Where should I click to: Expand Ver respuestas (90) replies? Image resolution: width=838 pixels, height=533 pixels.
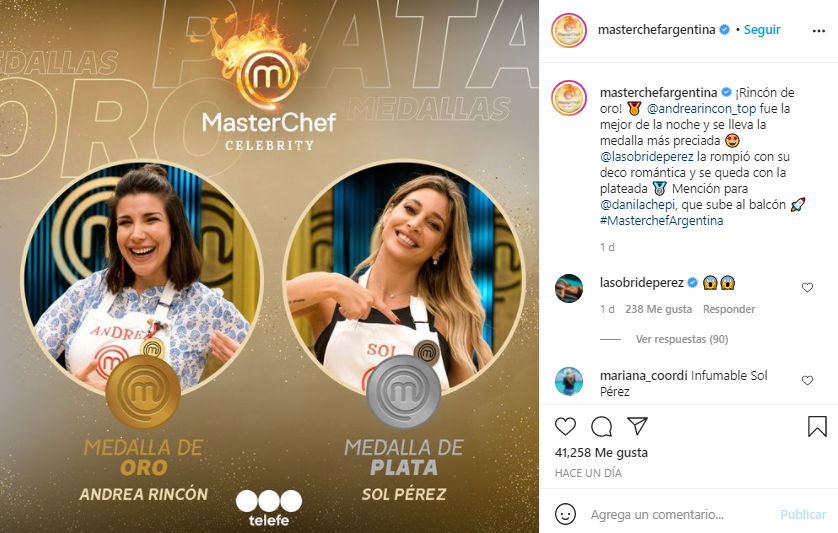point(681,339)
